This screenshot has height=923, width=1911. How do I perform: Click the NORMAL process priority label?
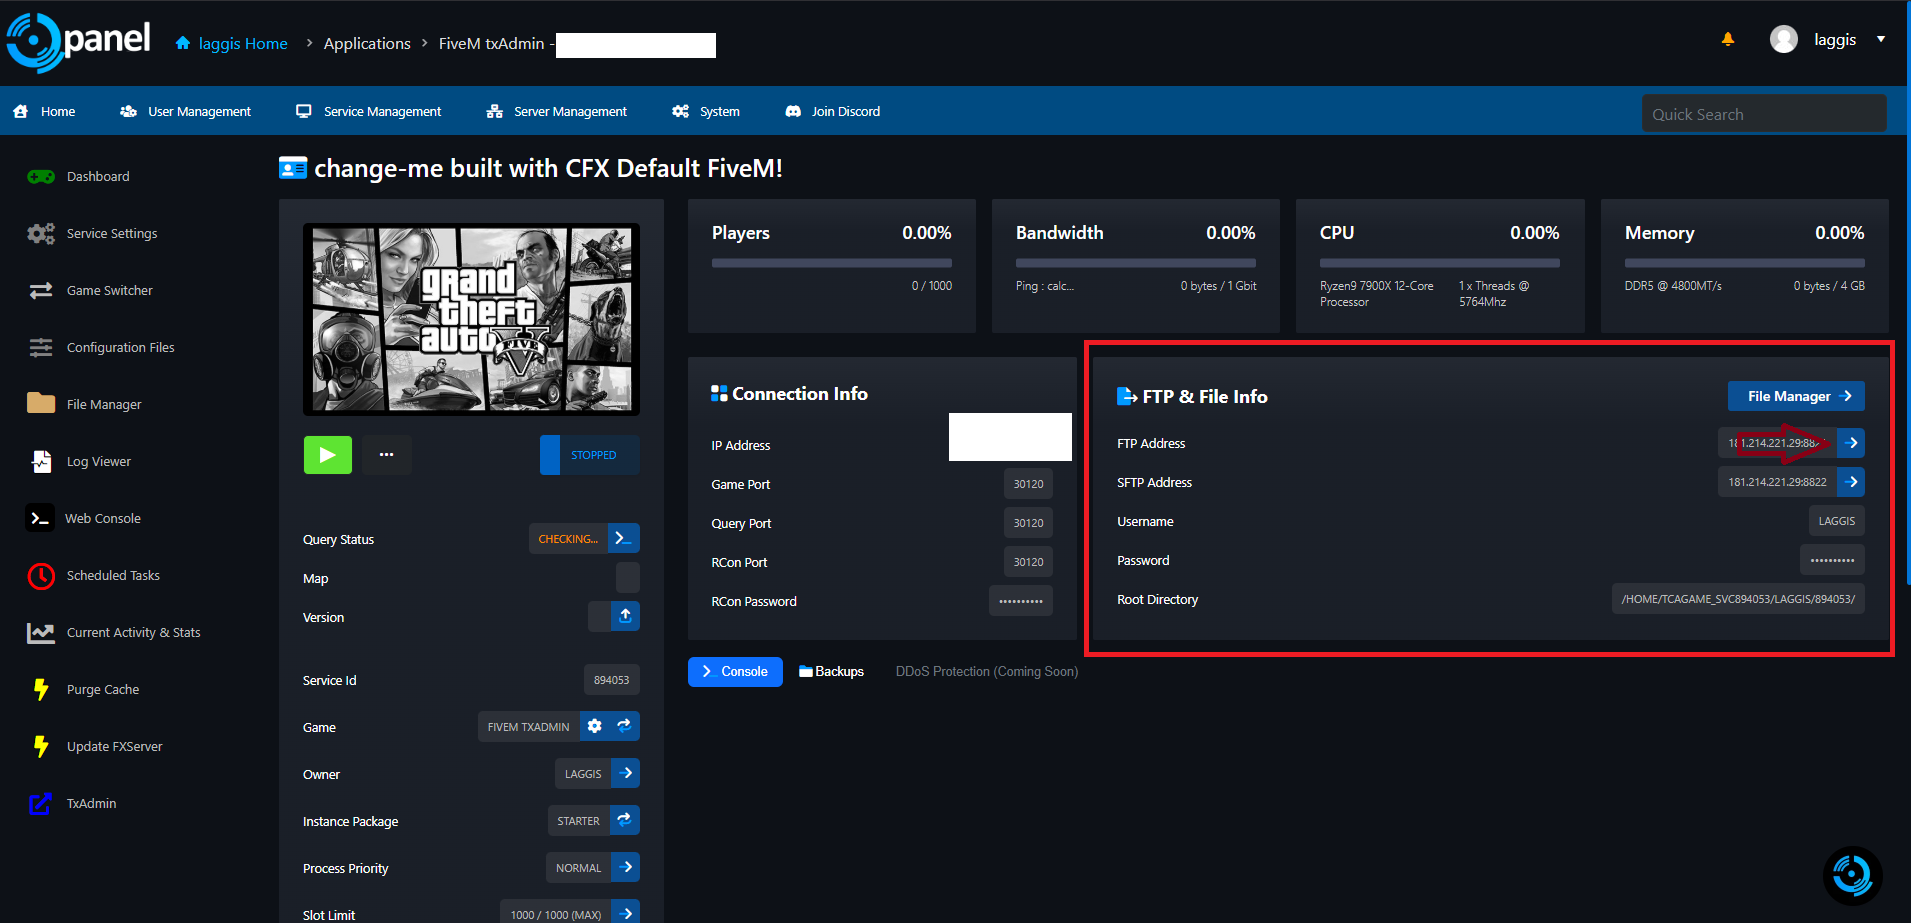tap(579, 867)
